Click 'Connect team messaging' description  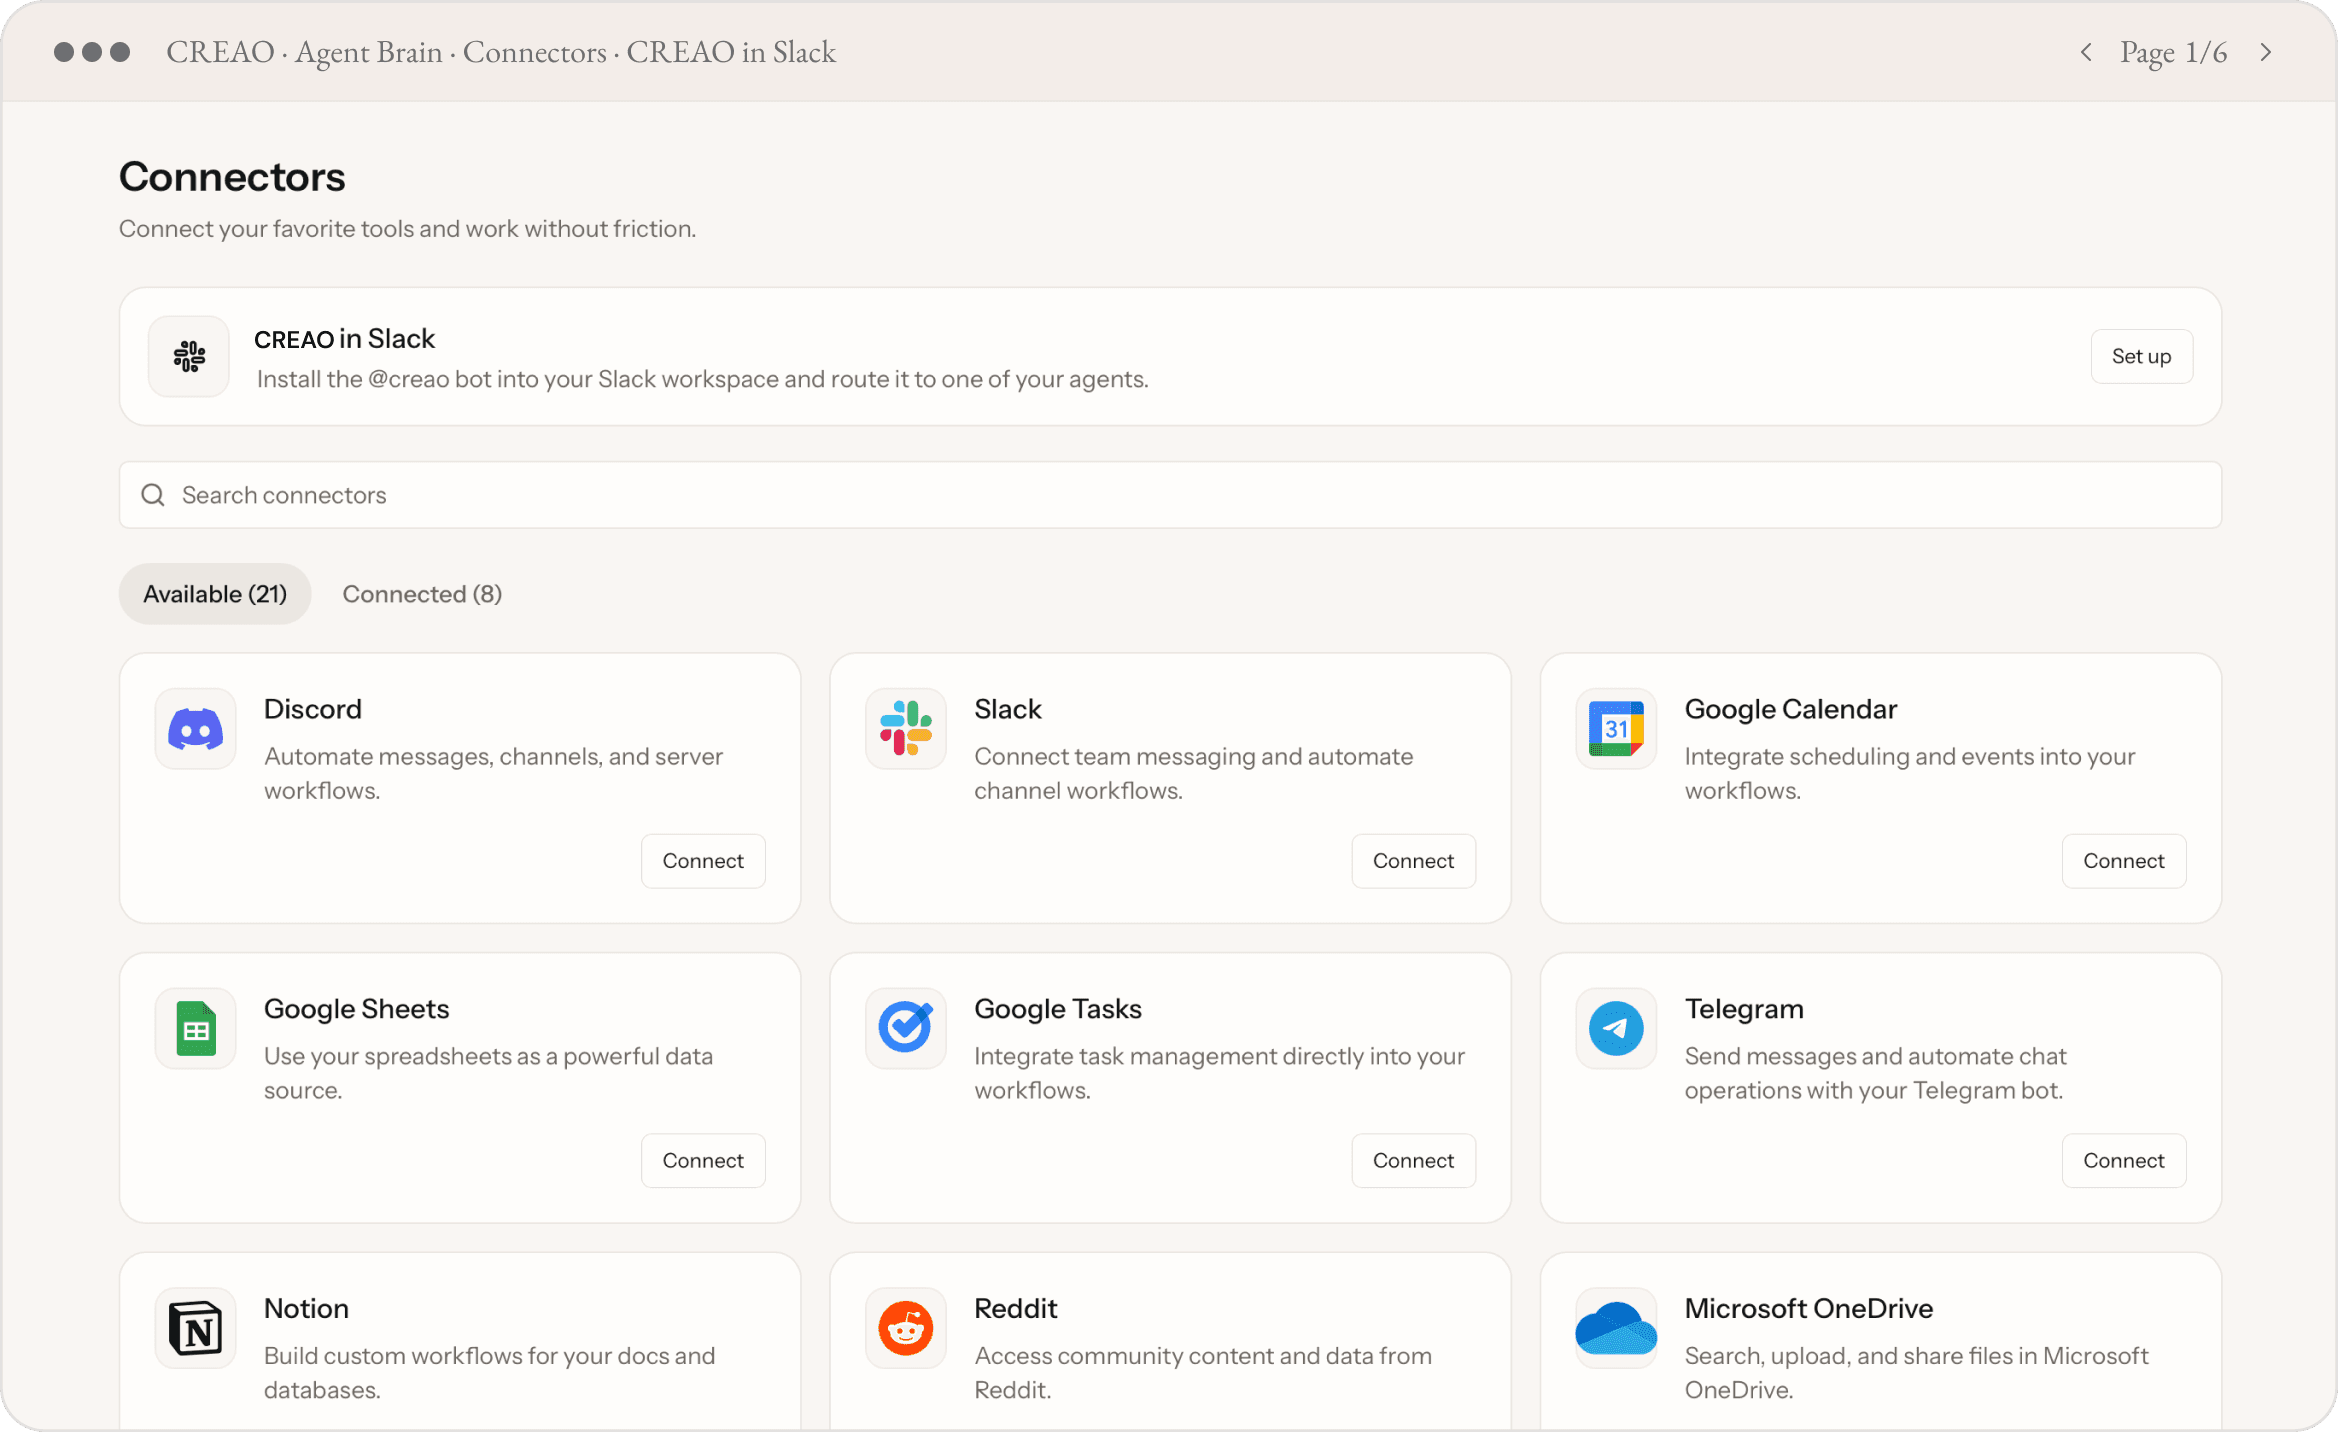[1194, 774]
